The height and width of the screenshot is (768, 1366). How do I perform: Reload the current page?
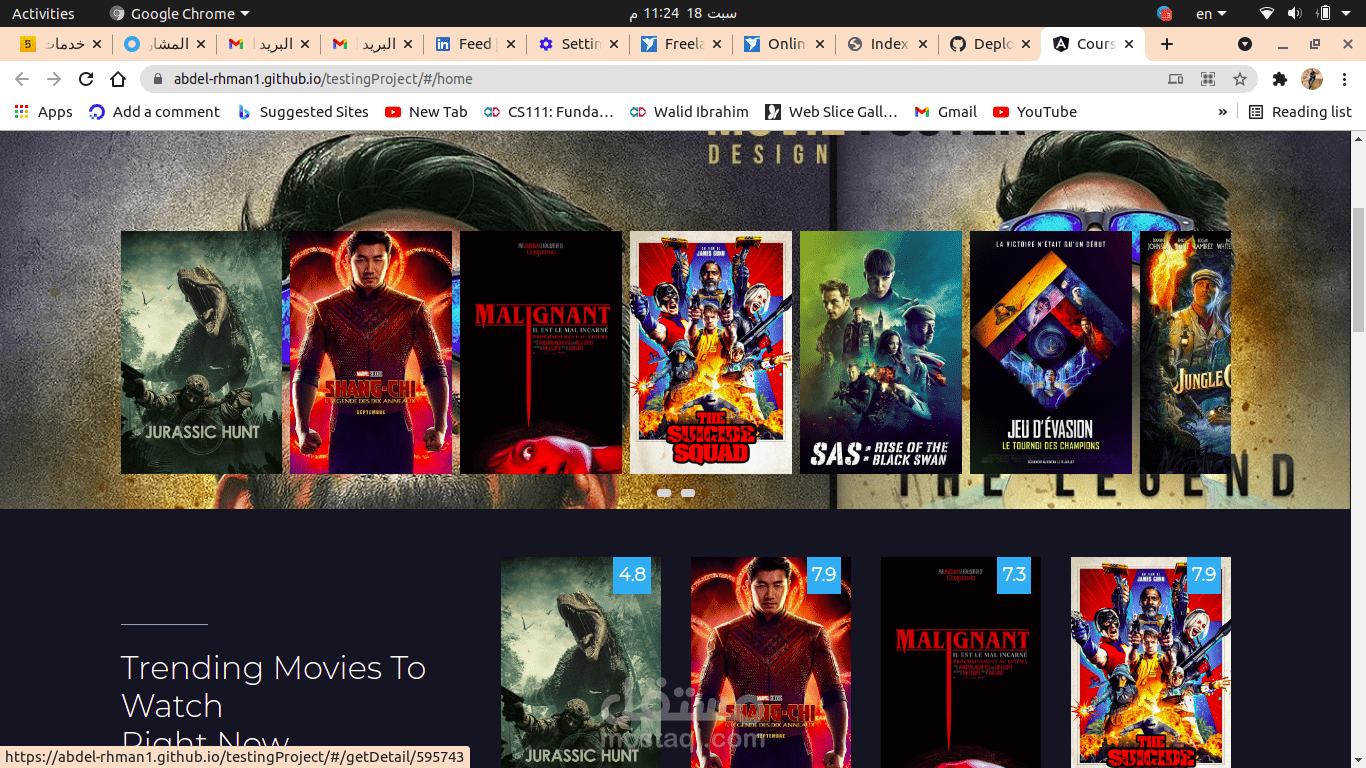86,79
